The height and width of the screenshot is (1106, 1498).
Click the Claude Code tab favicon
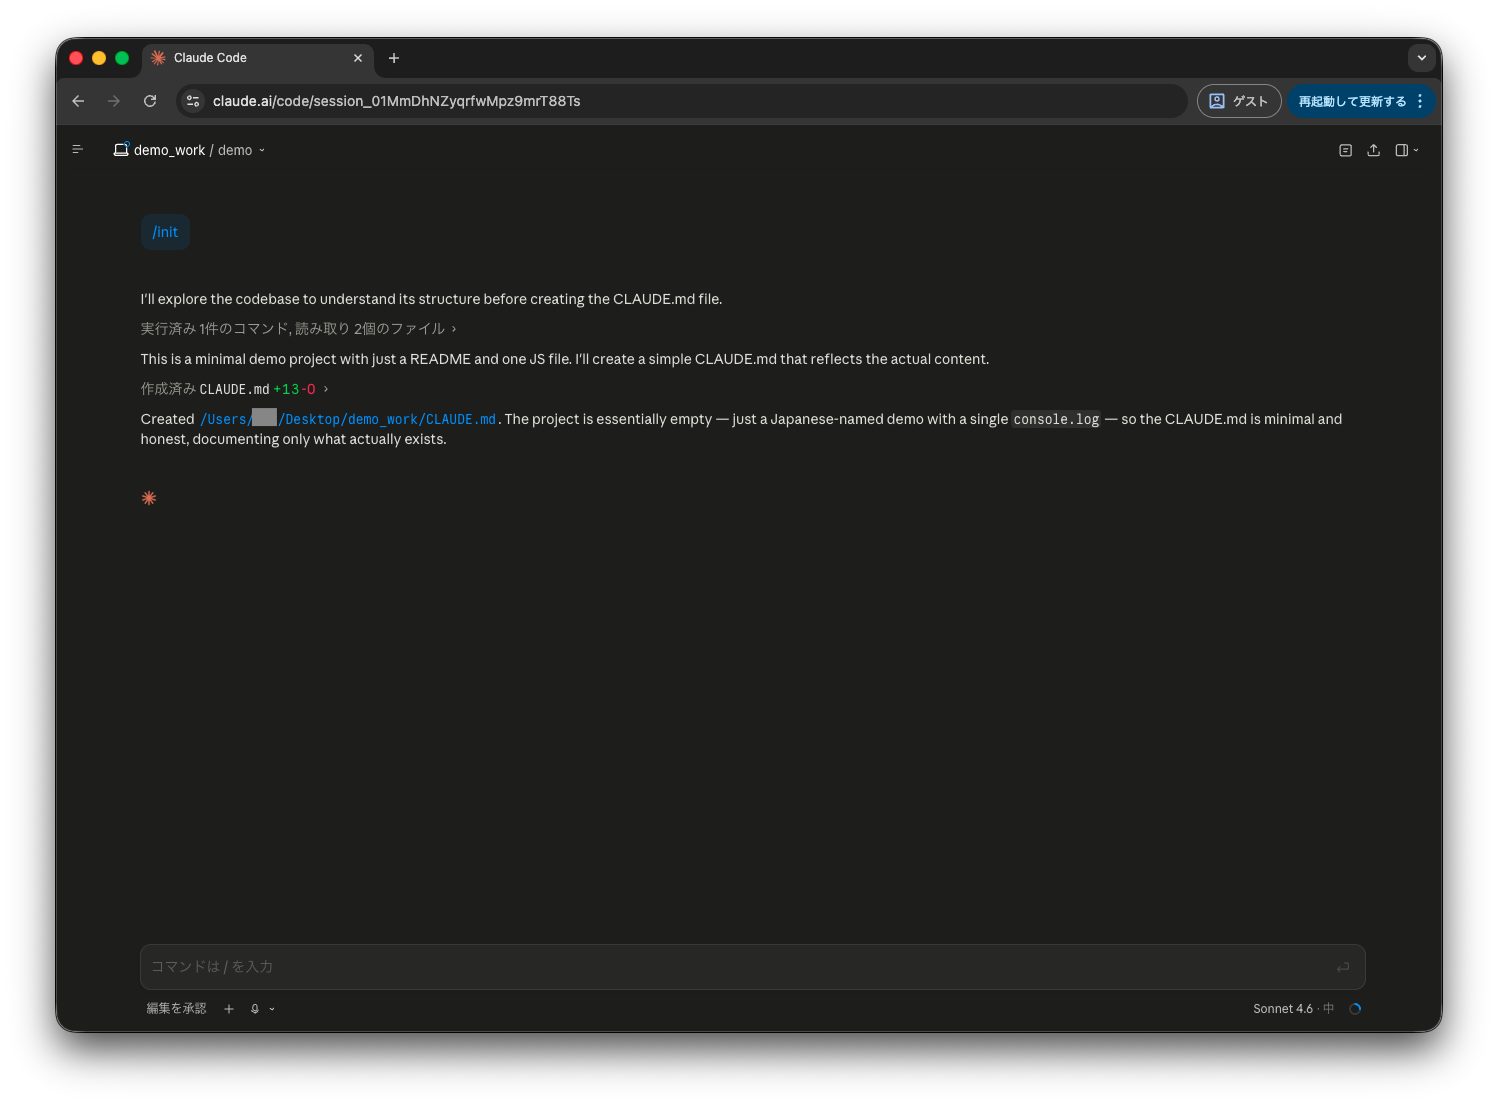tap(158, 58)
